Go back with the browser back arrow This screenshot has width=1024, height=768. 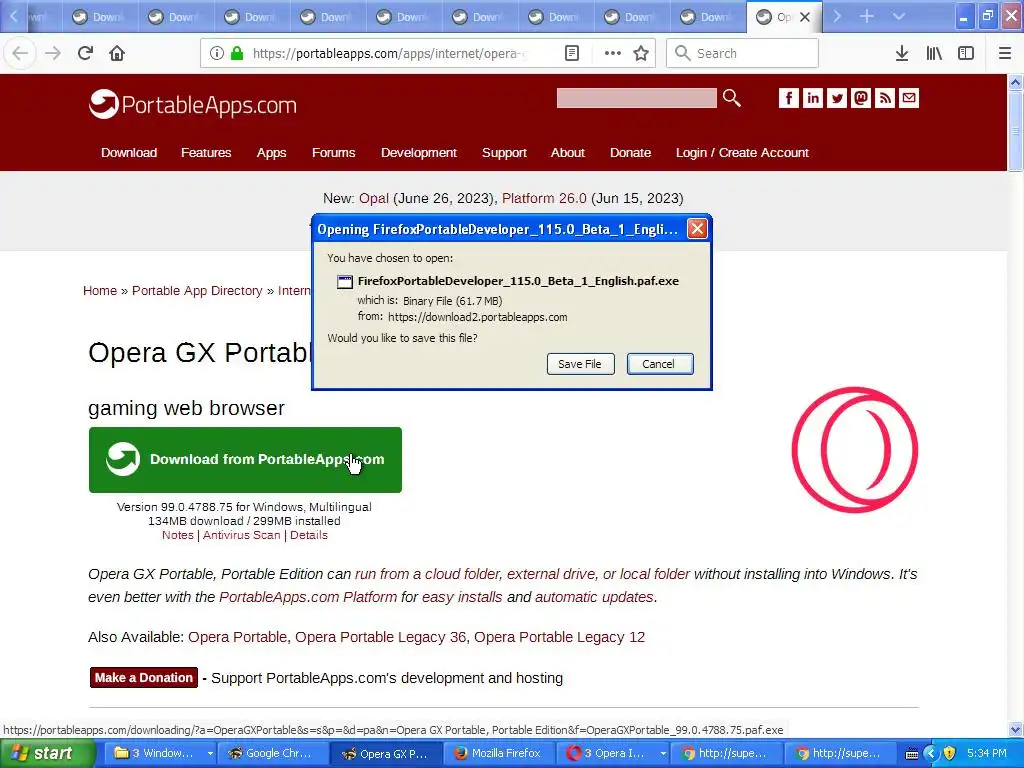point(20,53)
